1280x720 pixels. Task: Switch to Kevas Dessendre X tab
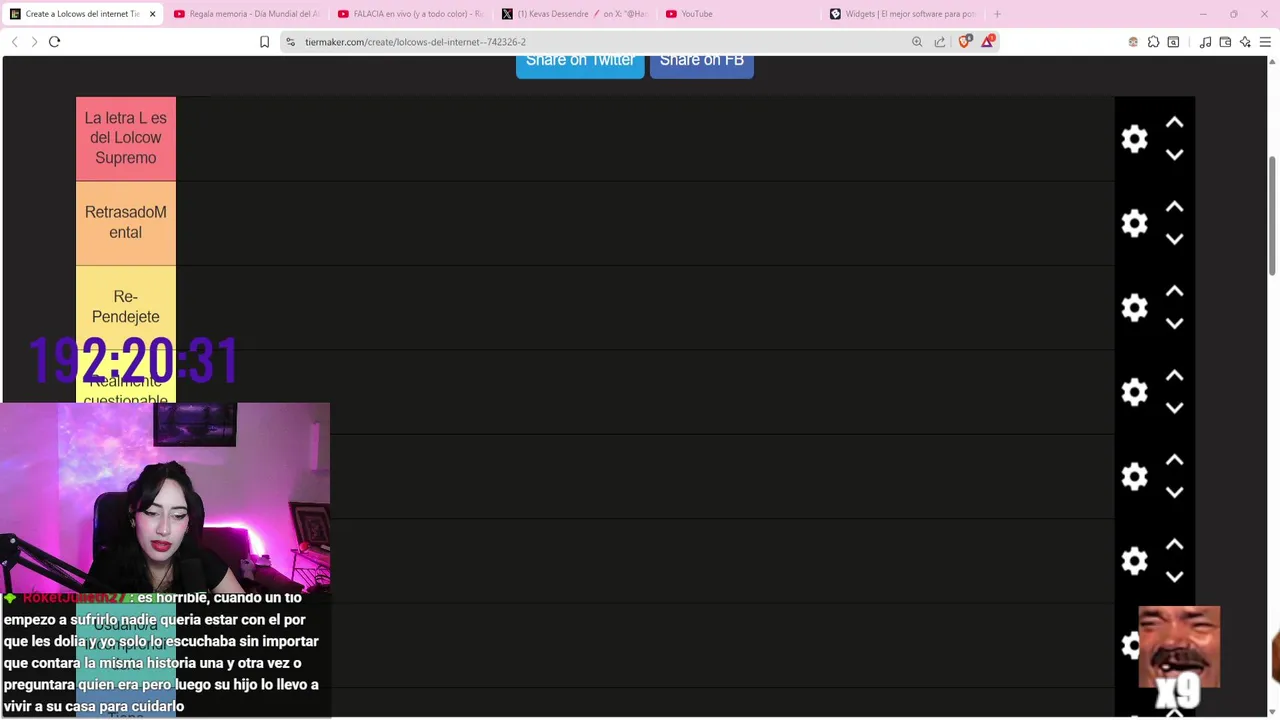[574, 14]
